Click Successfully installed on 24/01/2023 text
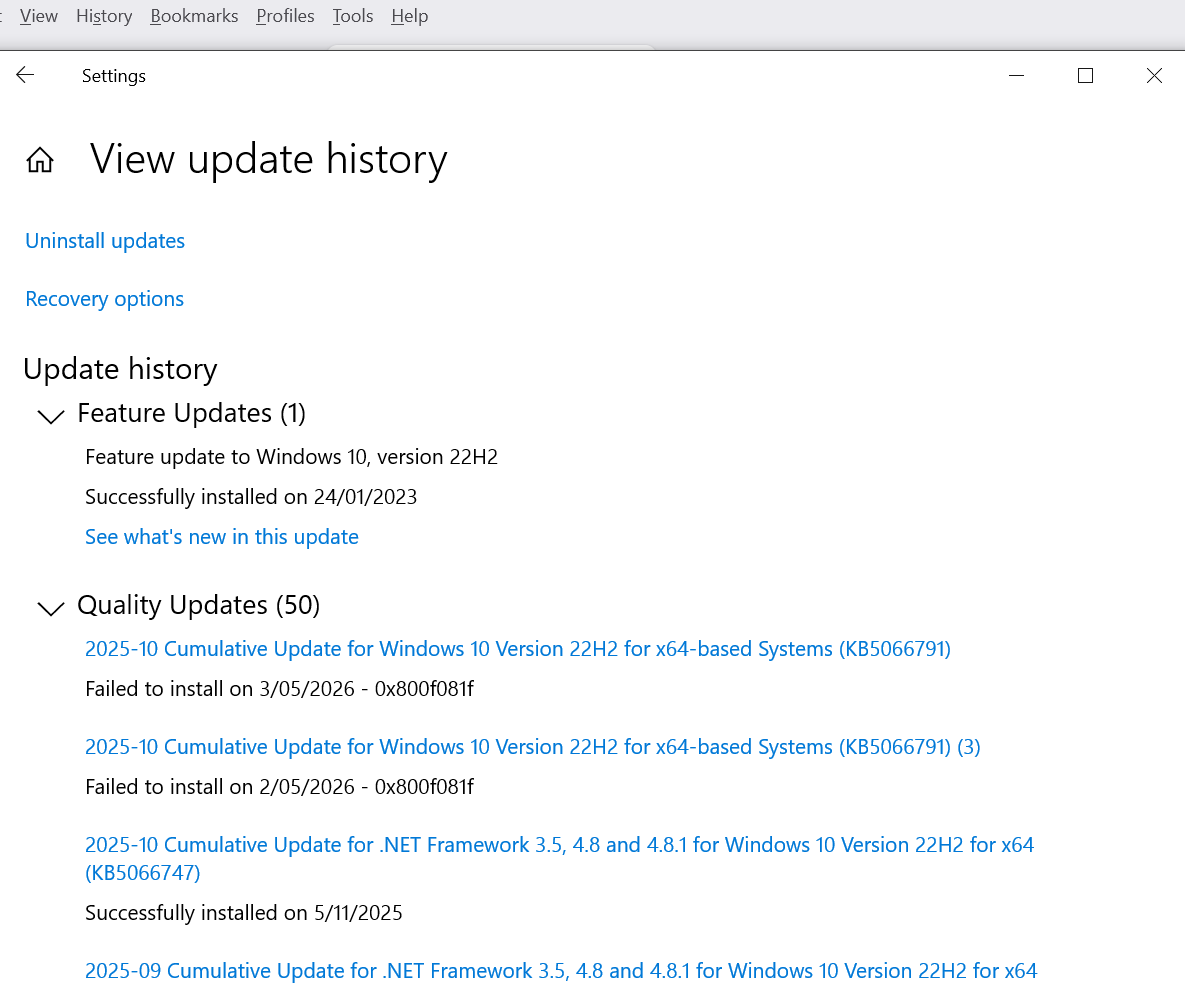 tap(251, 497)
